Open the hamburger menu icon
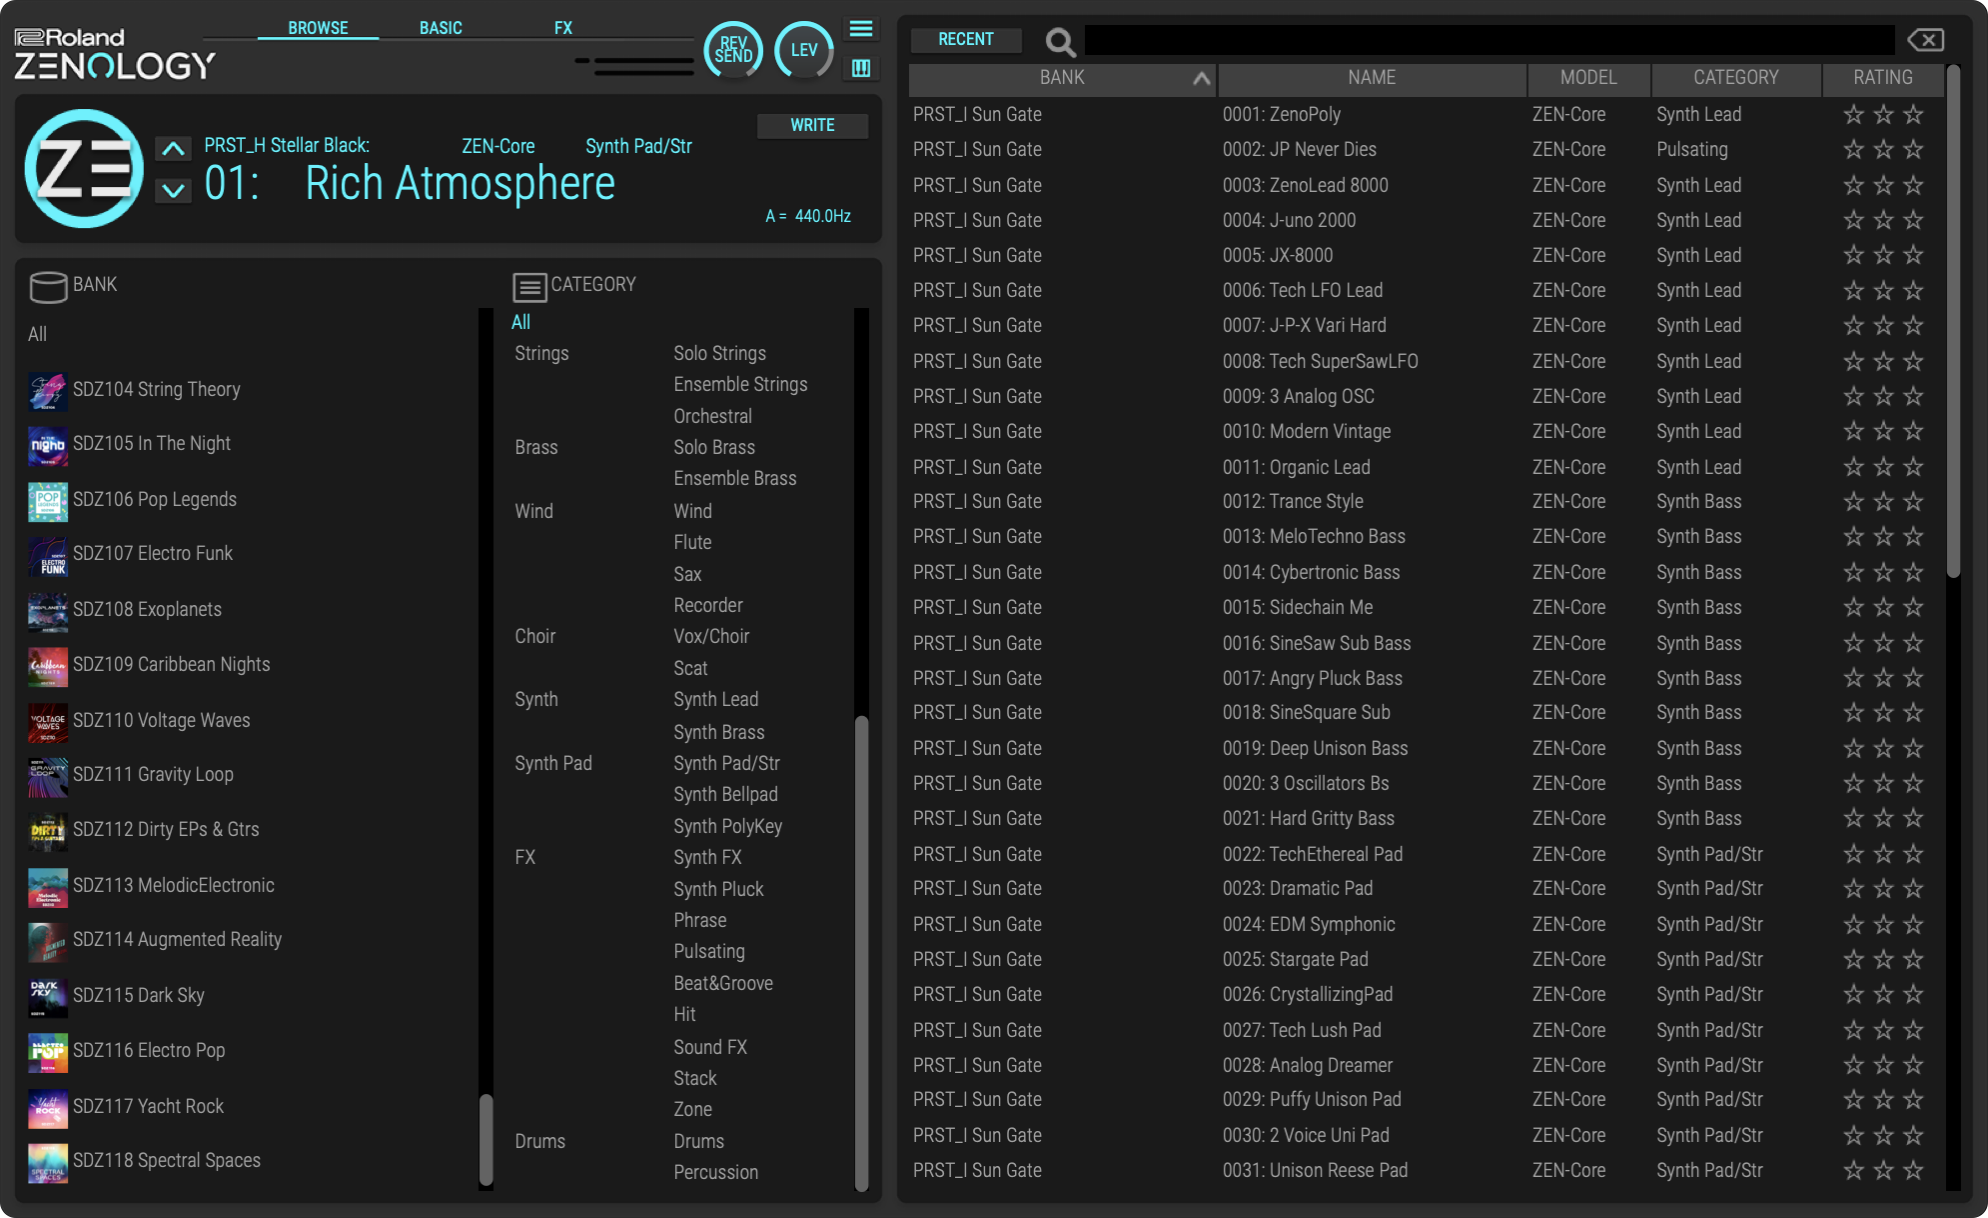This screenshot has height=1218, width=1988. (861, 29)
